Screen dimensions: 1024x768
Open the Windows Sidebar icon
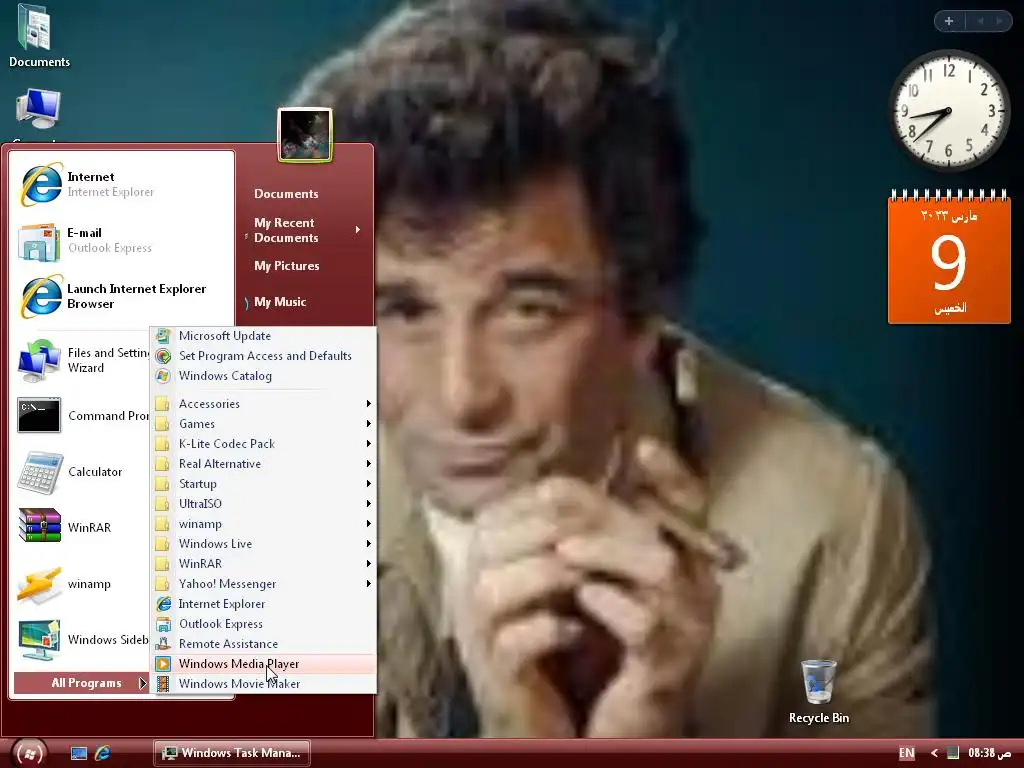pos(39,640)
